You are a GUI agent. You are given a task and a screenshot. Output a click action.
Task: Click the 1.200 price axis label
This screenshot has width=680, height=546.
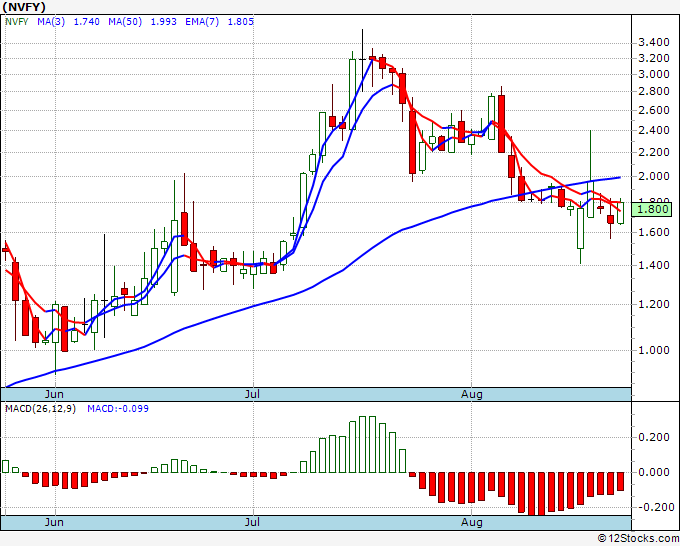[654, 304]
